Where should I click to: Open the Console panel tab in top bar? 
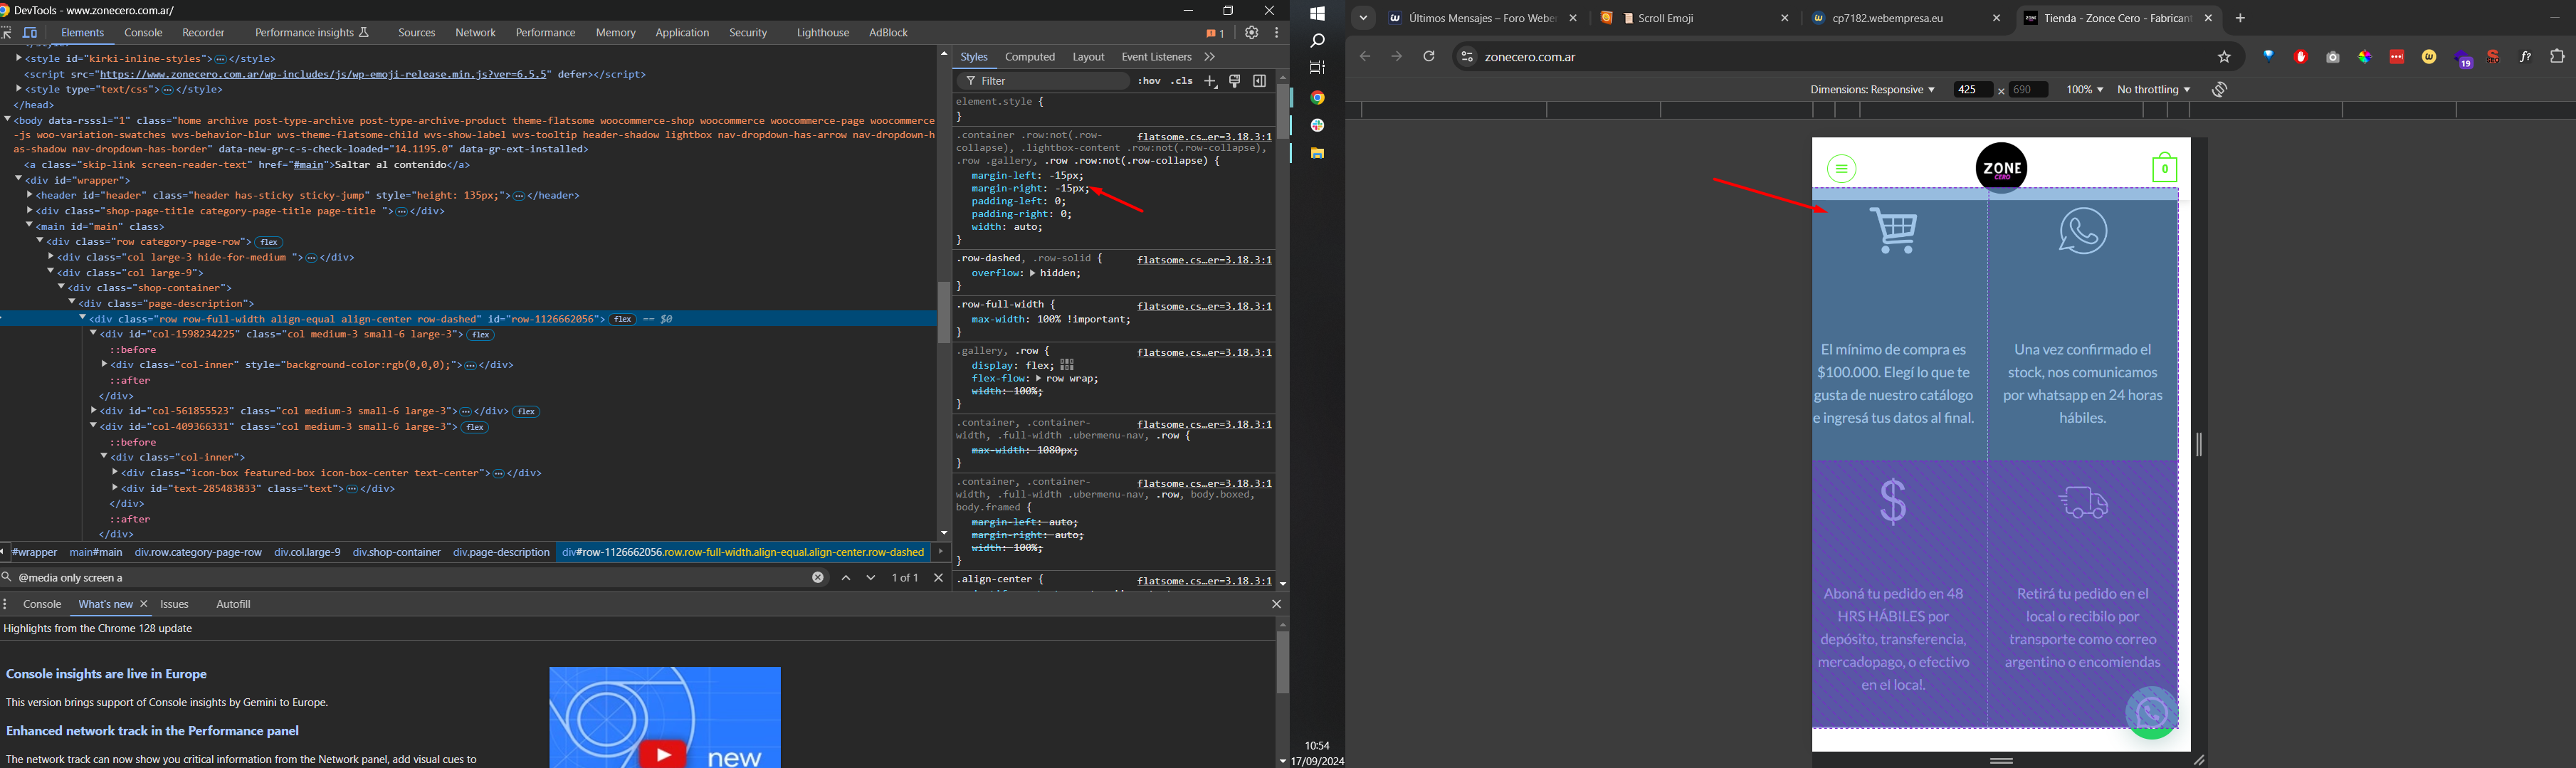pos(144,33)
